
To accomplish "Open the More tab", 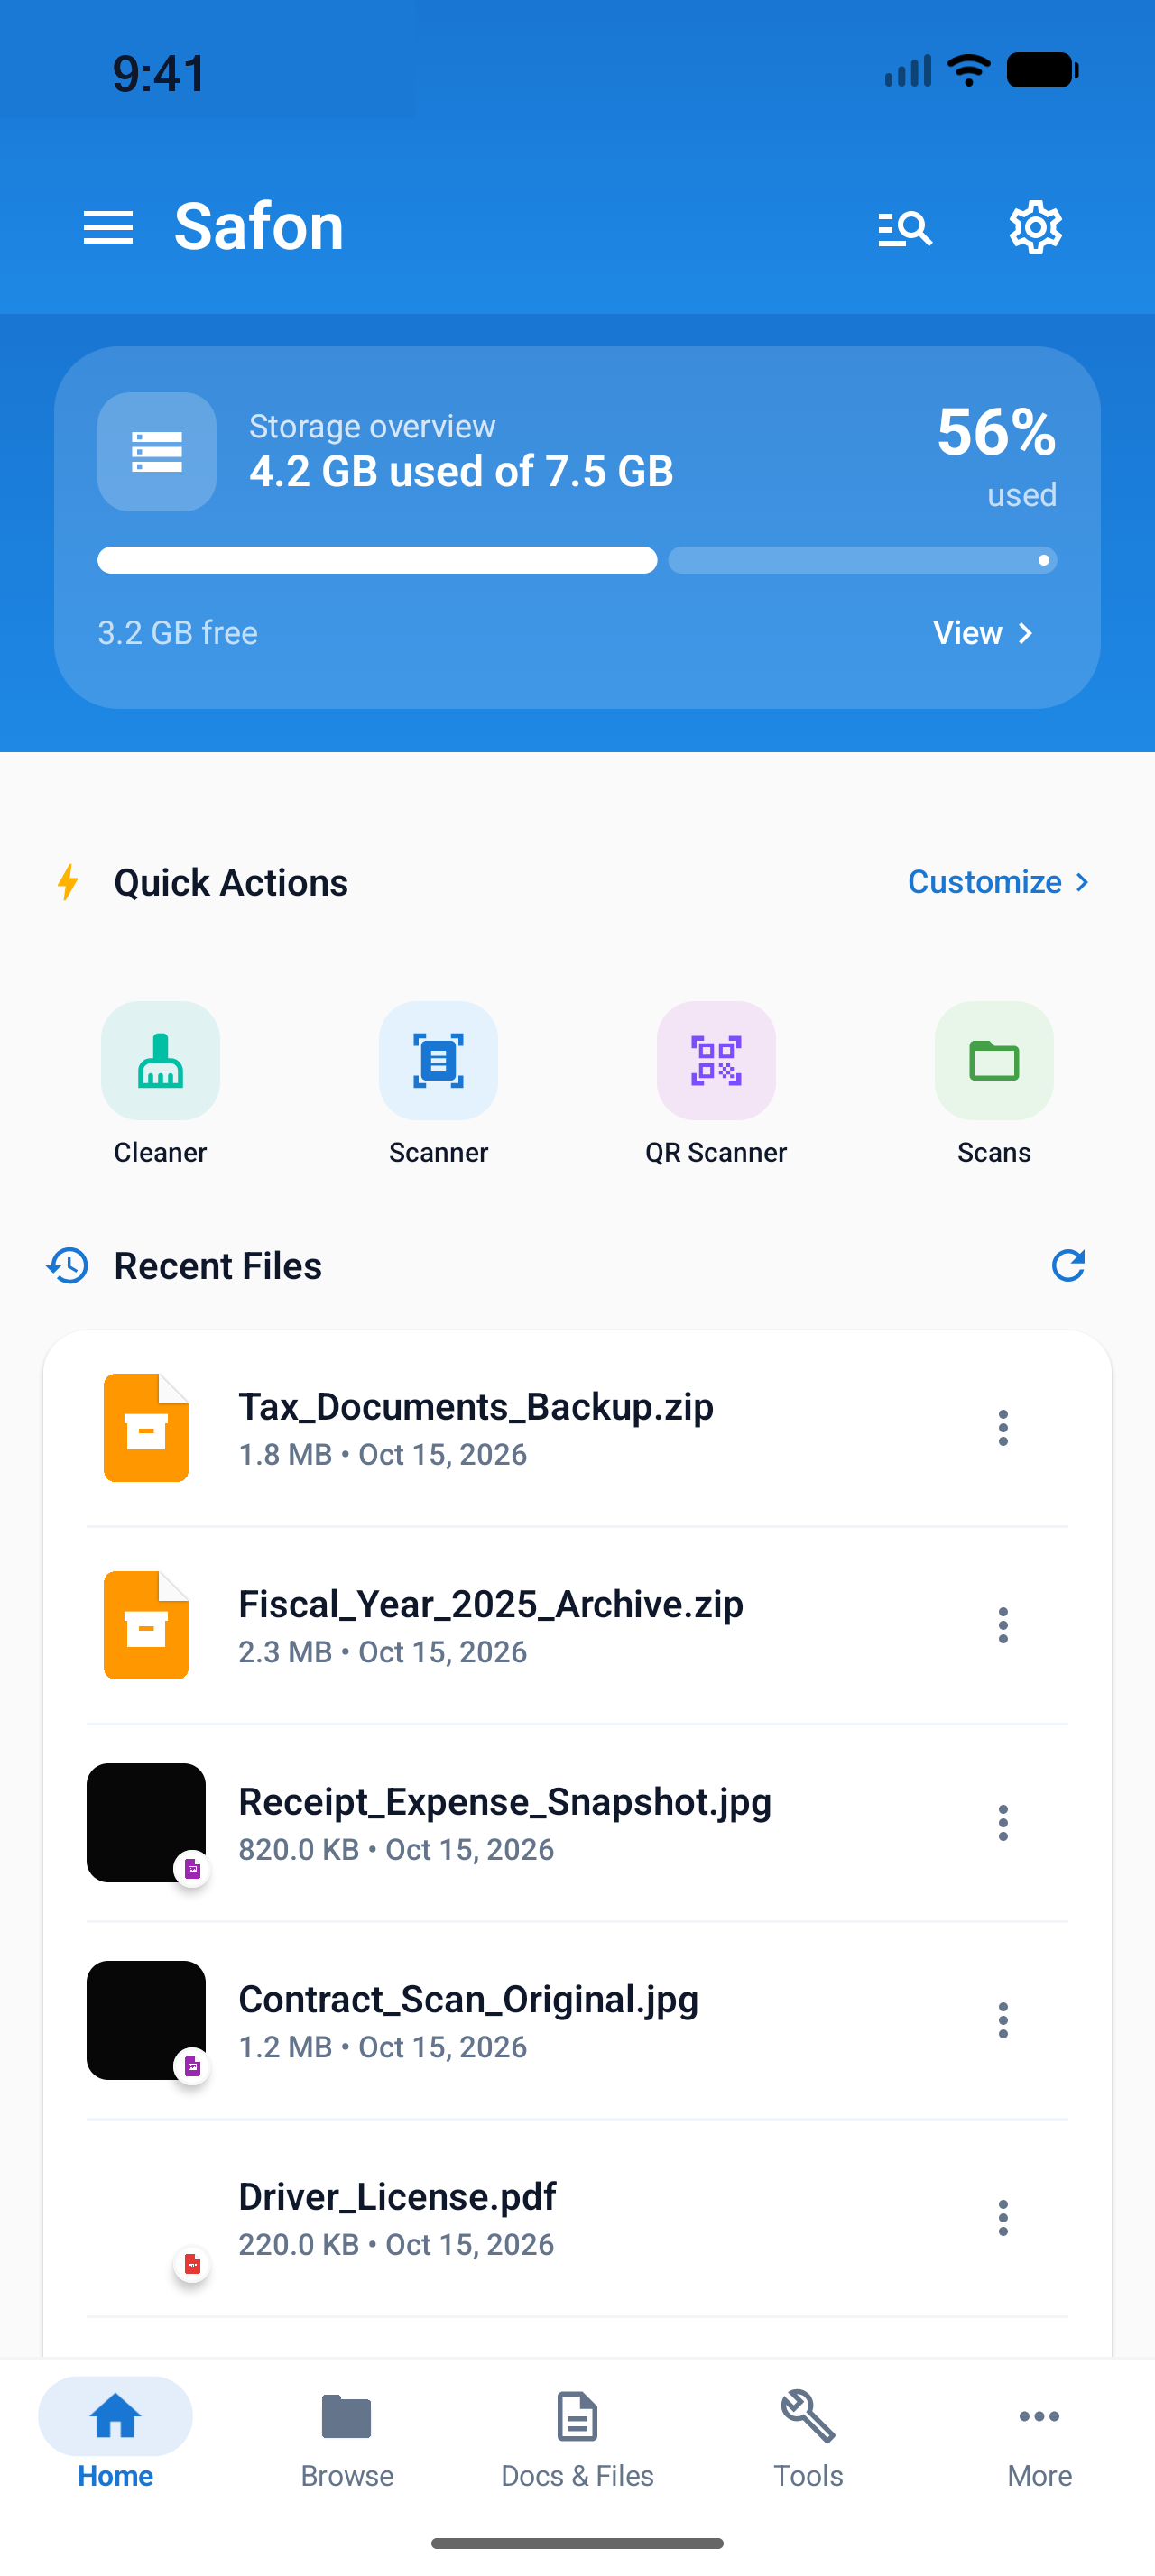I will (x=1039, y=2435).
